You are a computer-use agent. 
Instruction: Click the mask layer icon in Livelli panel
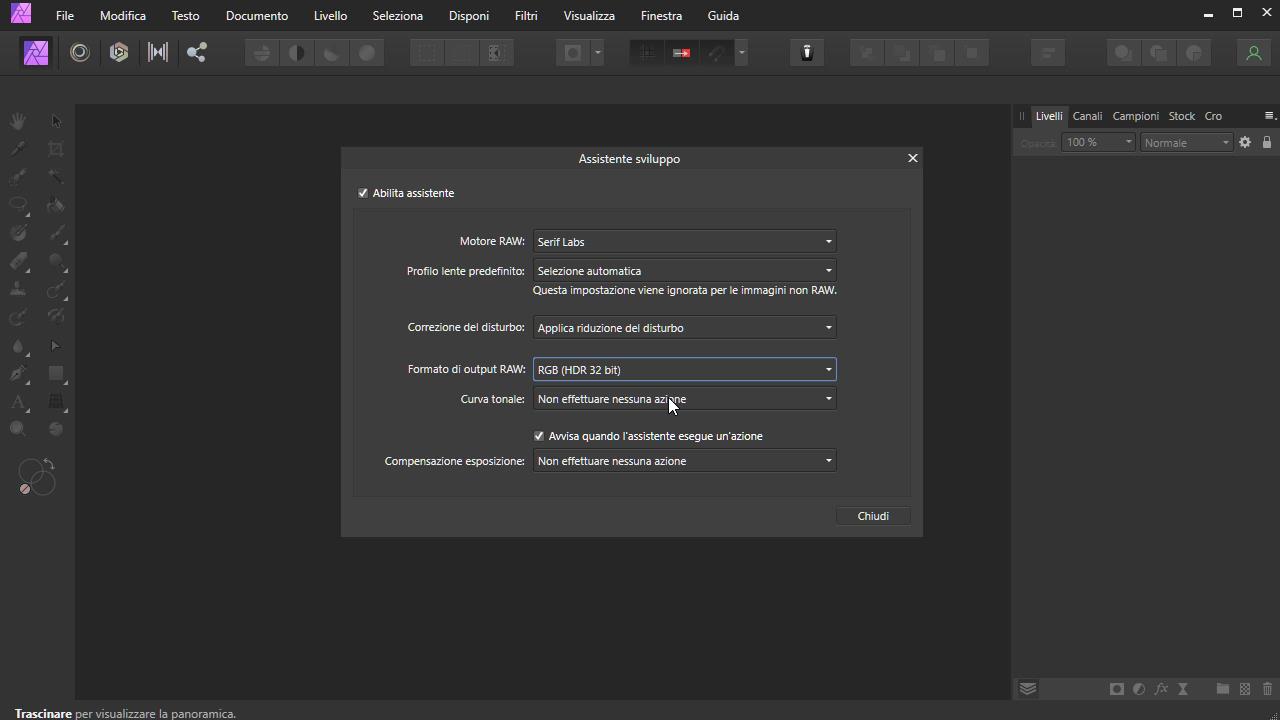pos(1117,689)
